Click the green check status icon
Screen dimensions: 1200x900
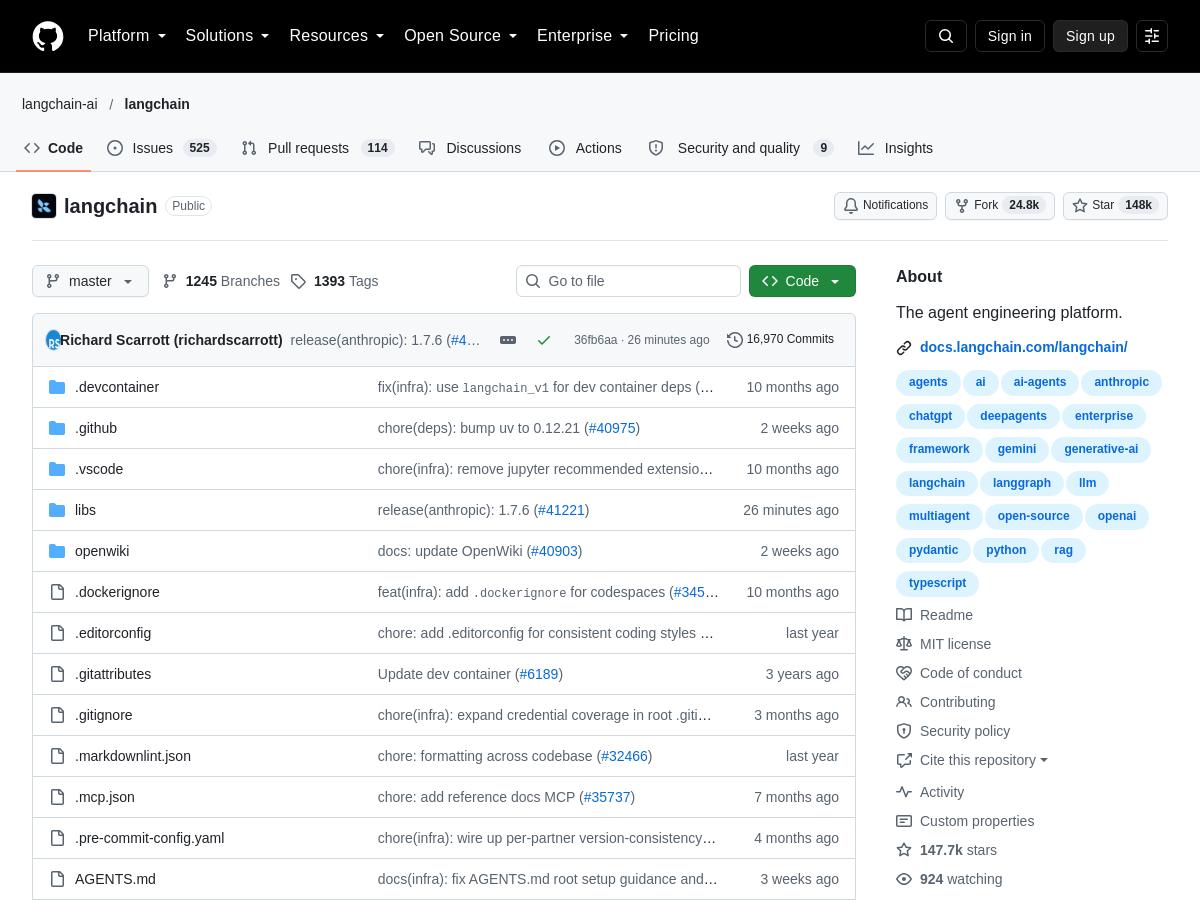[x=544, y=340]
